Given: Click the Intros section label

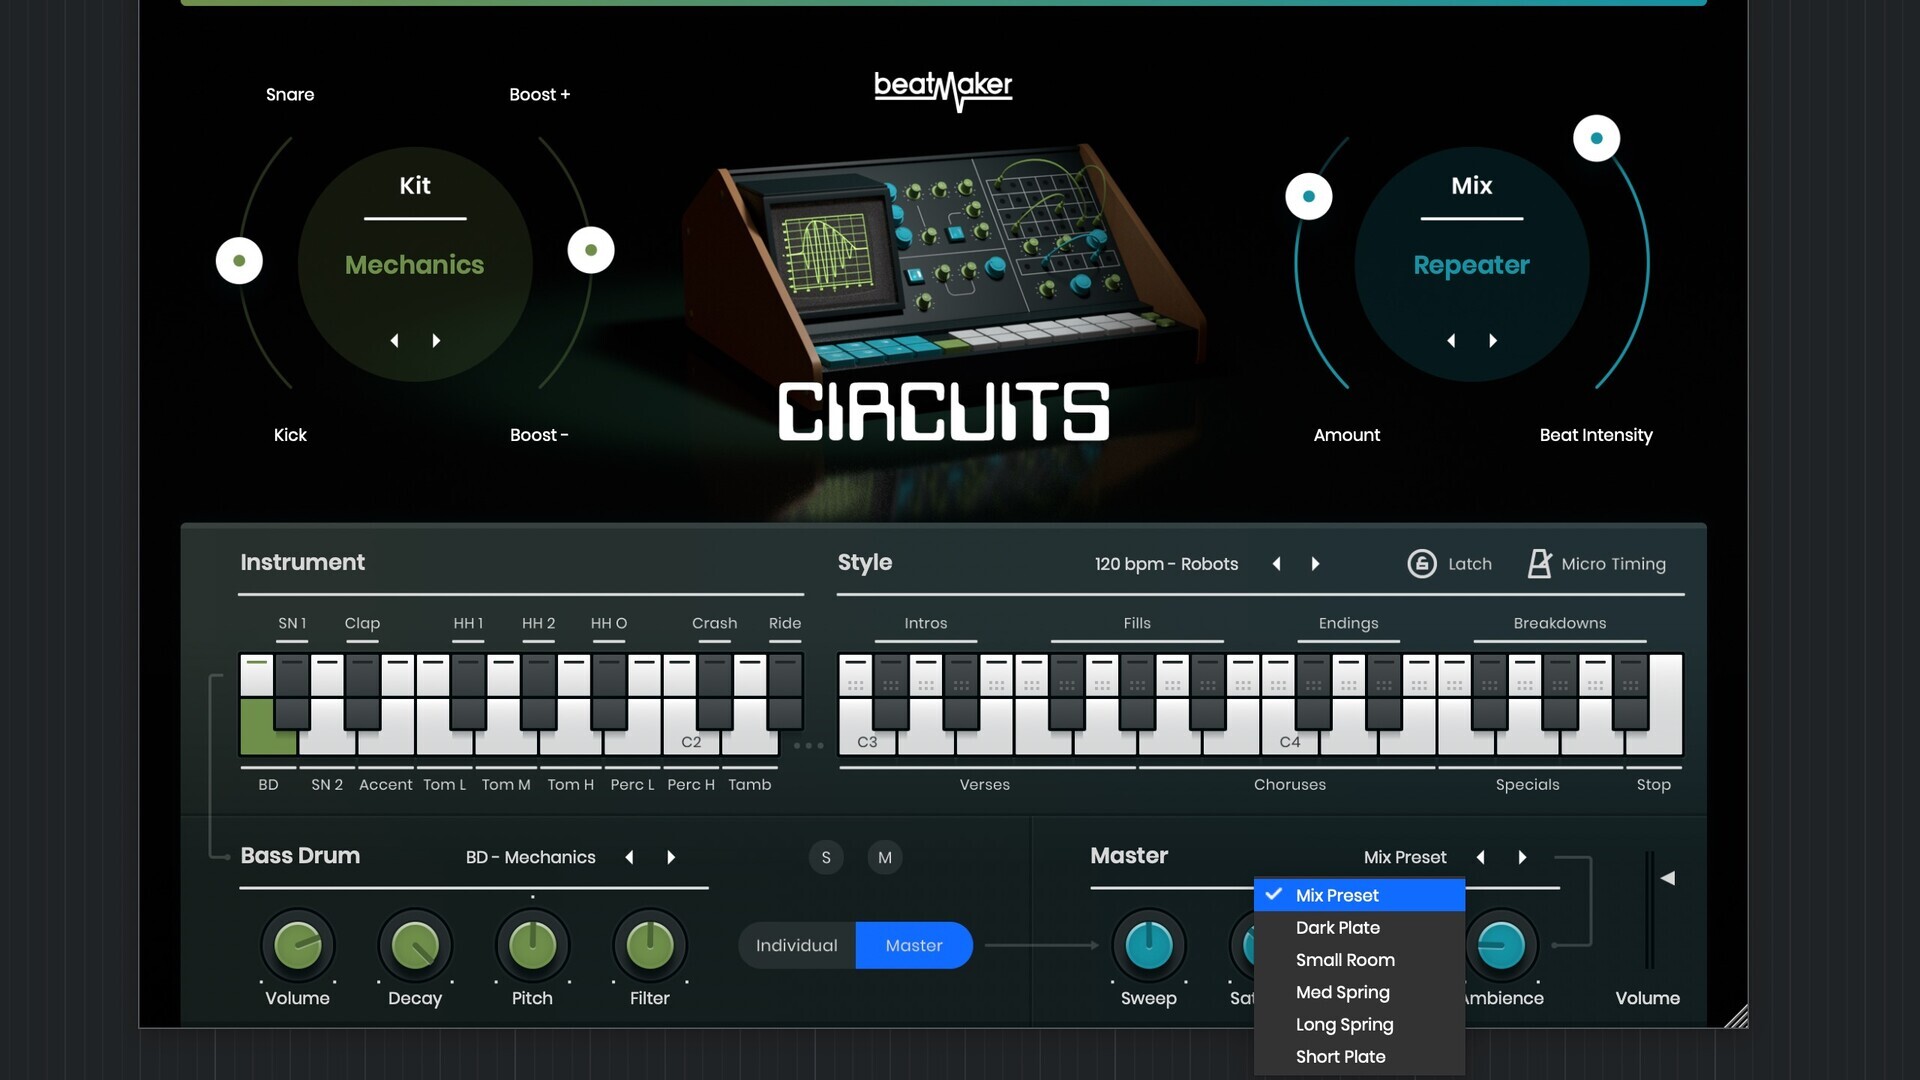Looking at the screenshot, I should pos(925,623).
